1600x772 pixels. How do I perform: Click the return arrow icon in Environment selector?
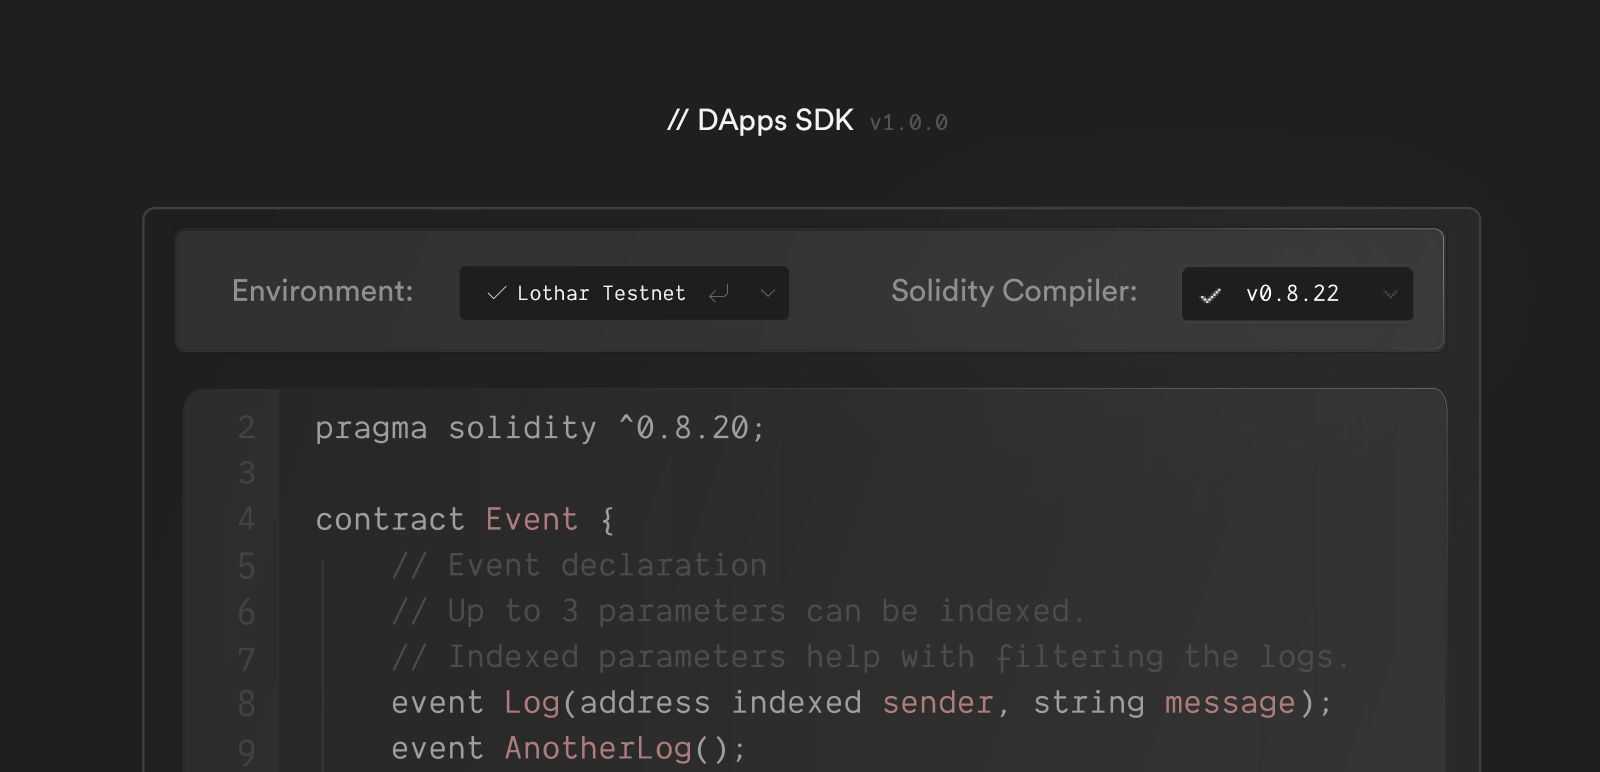coord(718,293)
